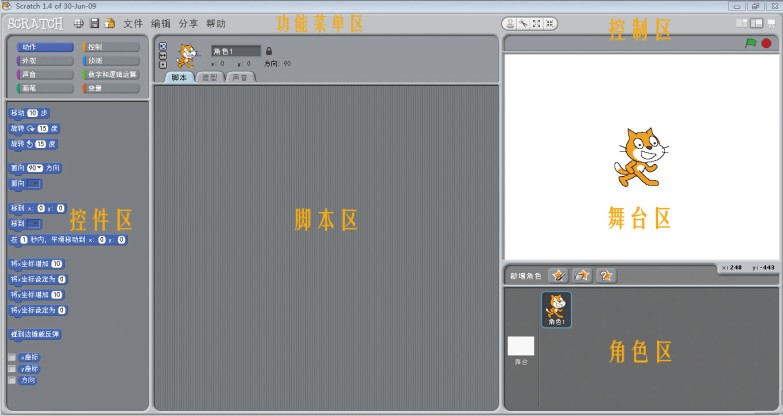Choose new sprite from file folder icon
Image resolution: width=783 pixels, height=416 pixels.
pos(582,275)
